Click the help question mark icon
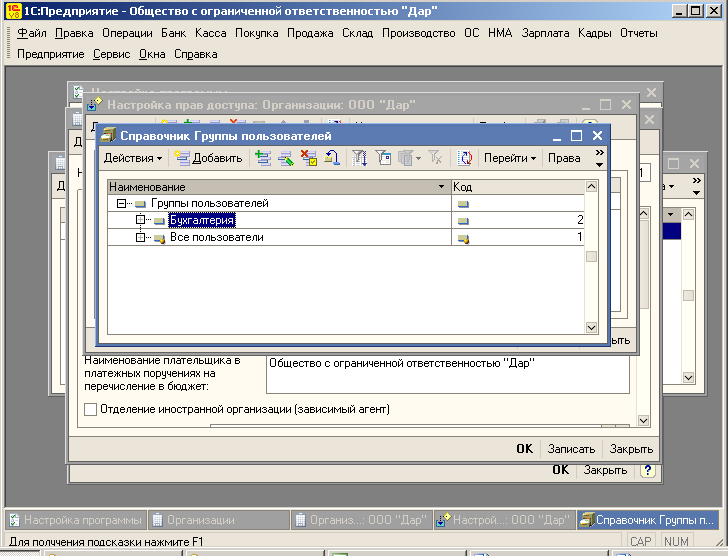The height and width of the screenshot is (556, 728). 648,470
